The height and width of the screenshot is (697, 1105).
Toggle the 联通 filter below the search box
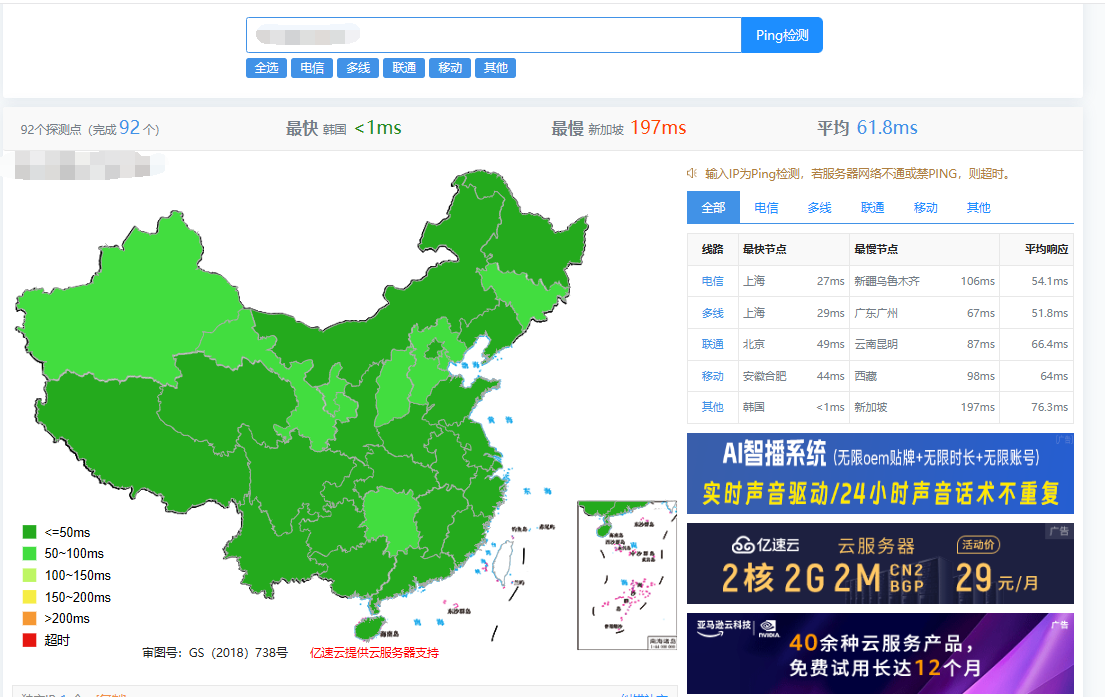tap(404, 68)
